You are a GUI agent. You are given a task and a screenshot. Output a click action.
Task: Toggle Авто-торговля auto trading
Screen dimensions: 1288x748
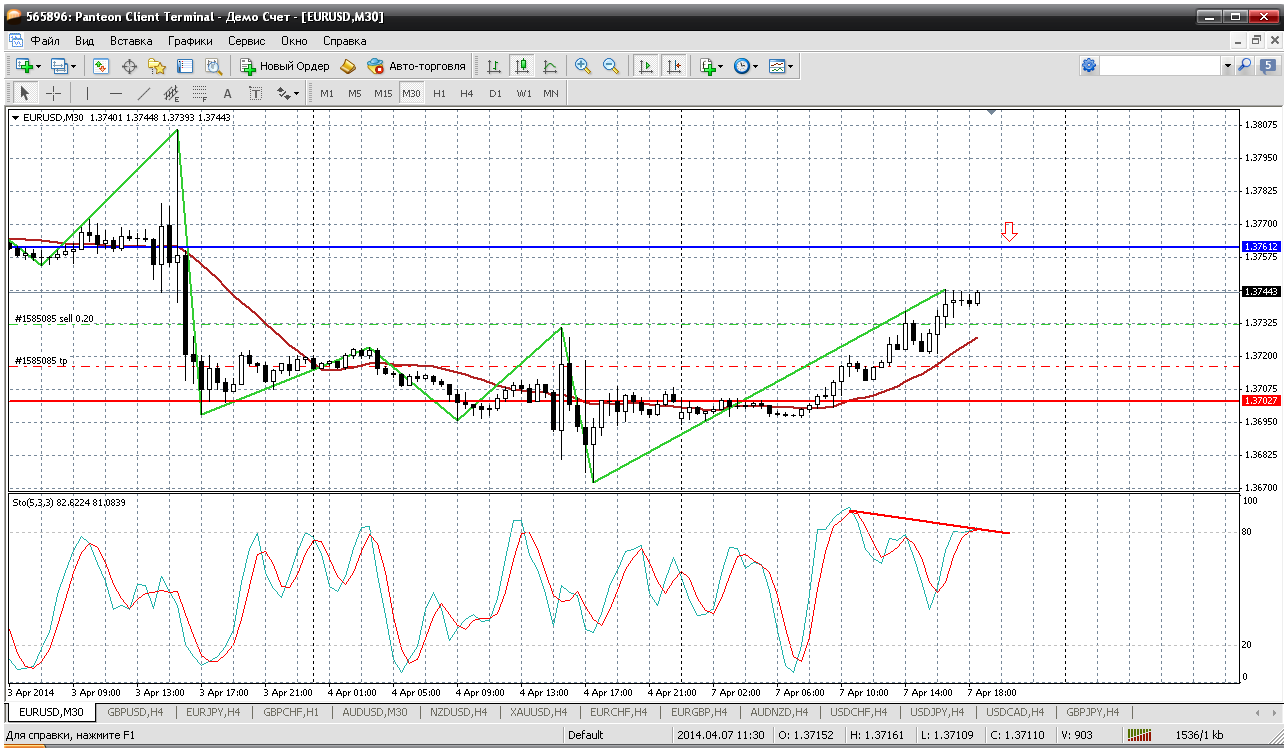[x=416, y=66]
